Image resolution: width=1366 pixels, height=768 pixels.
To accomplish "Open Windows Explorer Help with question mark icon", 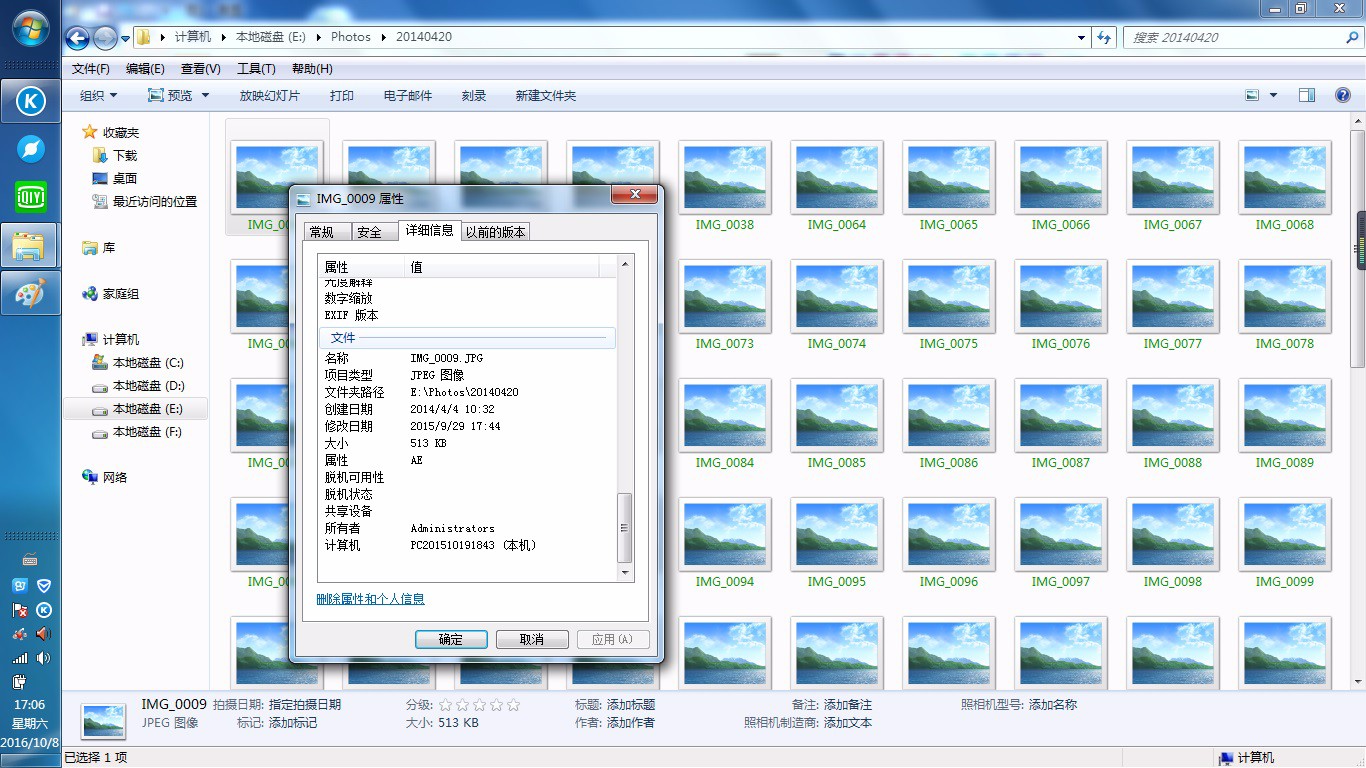I will (1343, 95).
